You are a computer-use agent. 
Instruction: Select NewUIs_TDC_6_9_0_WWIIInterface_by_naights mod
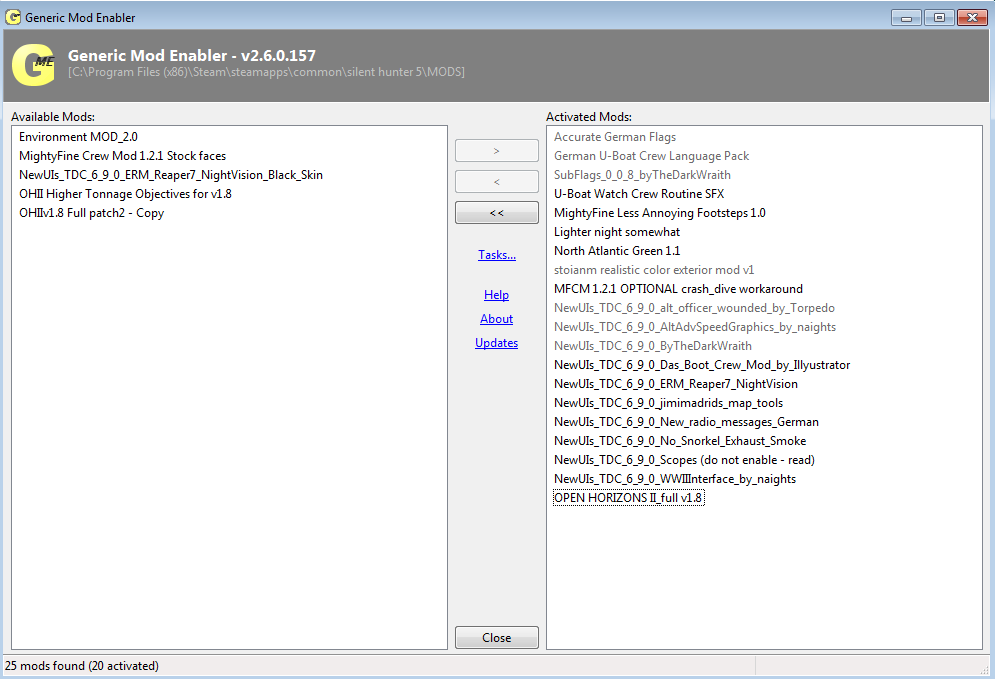(675, 480)
